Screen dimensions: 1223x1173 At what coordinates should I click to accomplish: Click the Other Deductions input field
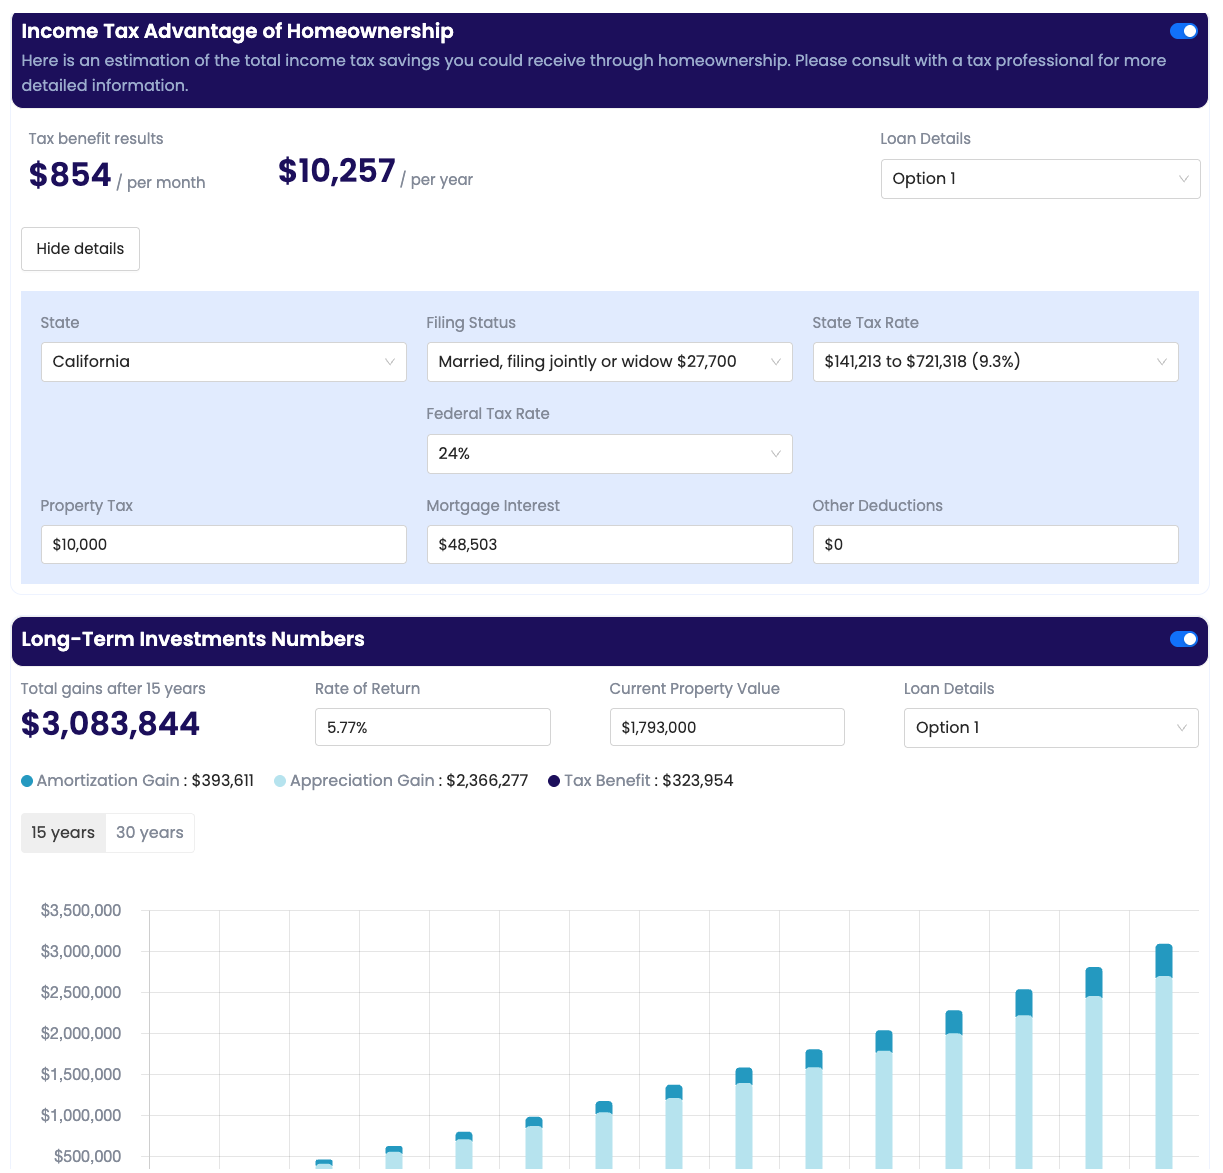(994, 545)
